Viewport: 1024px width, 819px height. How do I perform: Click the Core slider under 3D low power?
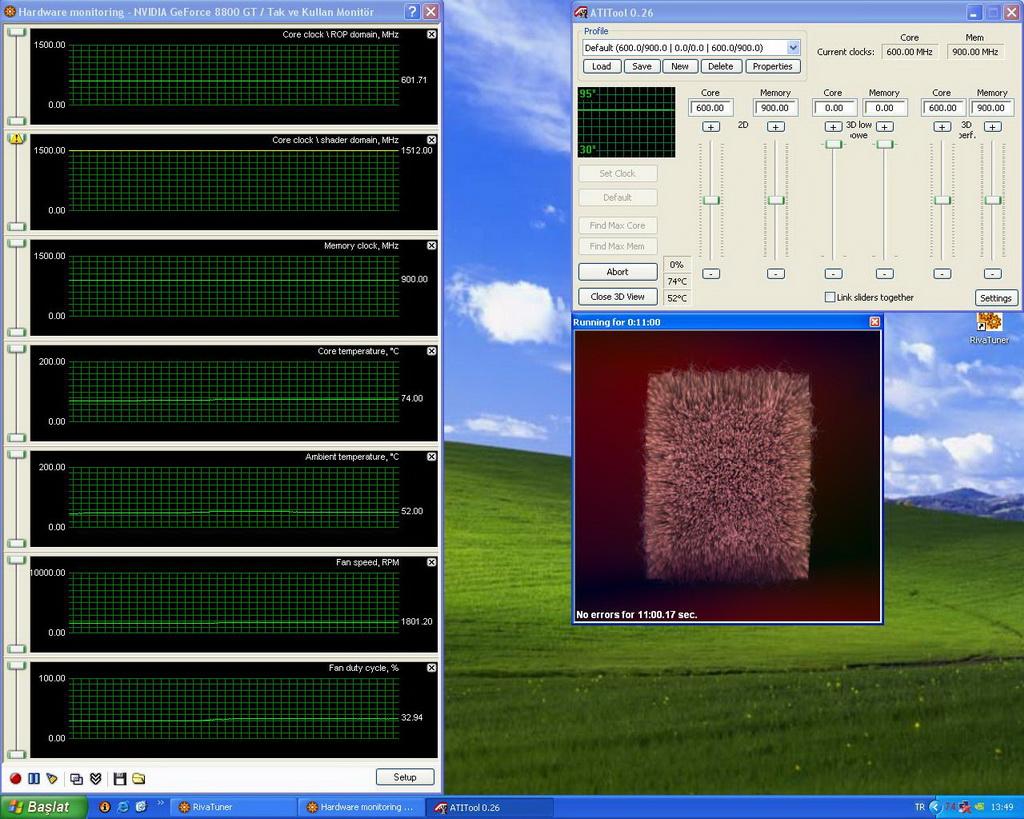click(x=833, y=145)
